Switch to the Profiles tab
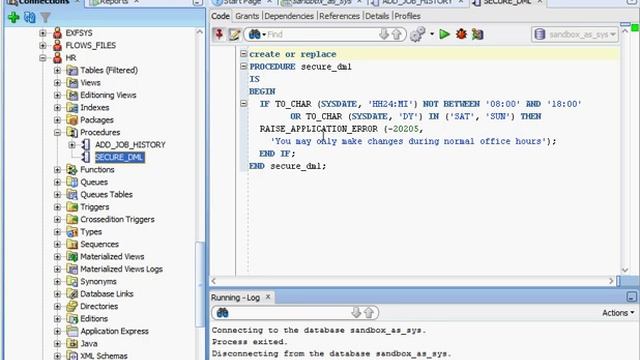The height and width of the screenshot is (360, 640). [407, 16]
